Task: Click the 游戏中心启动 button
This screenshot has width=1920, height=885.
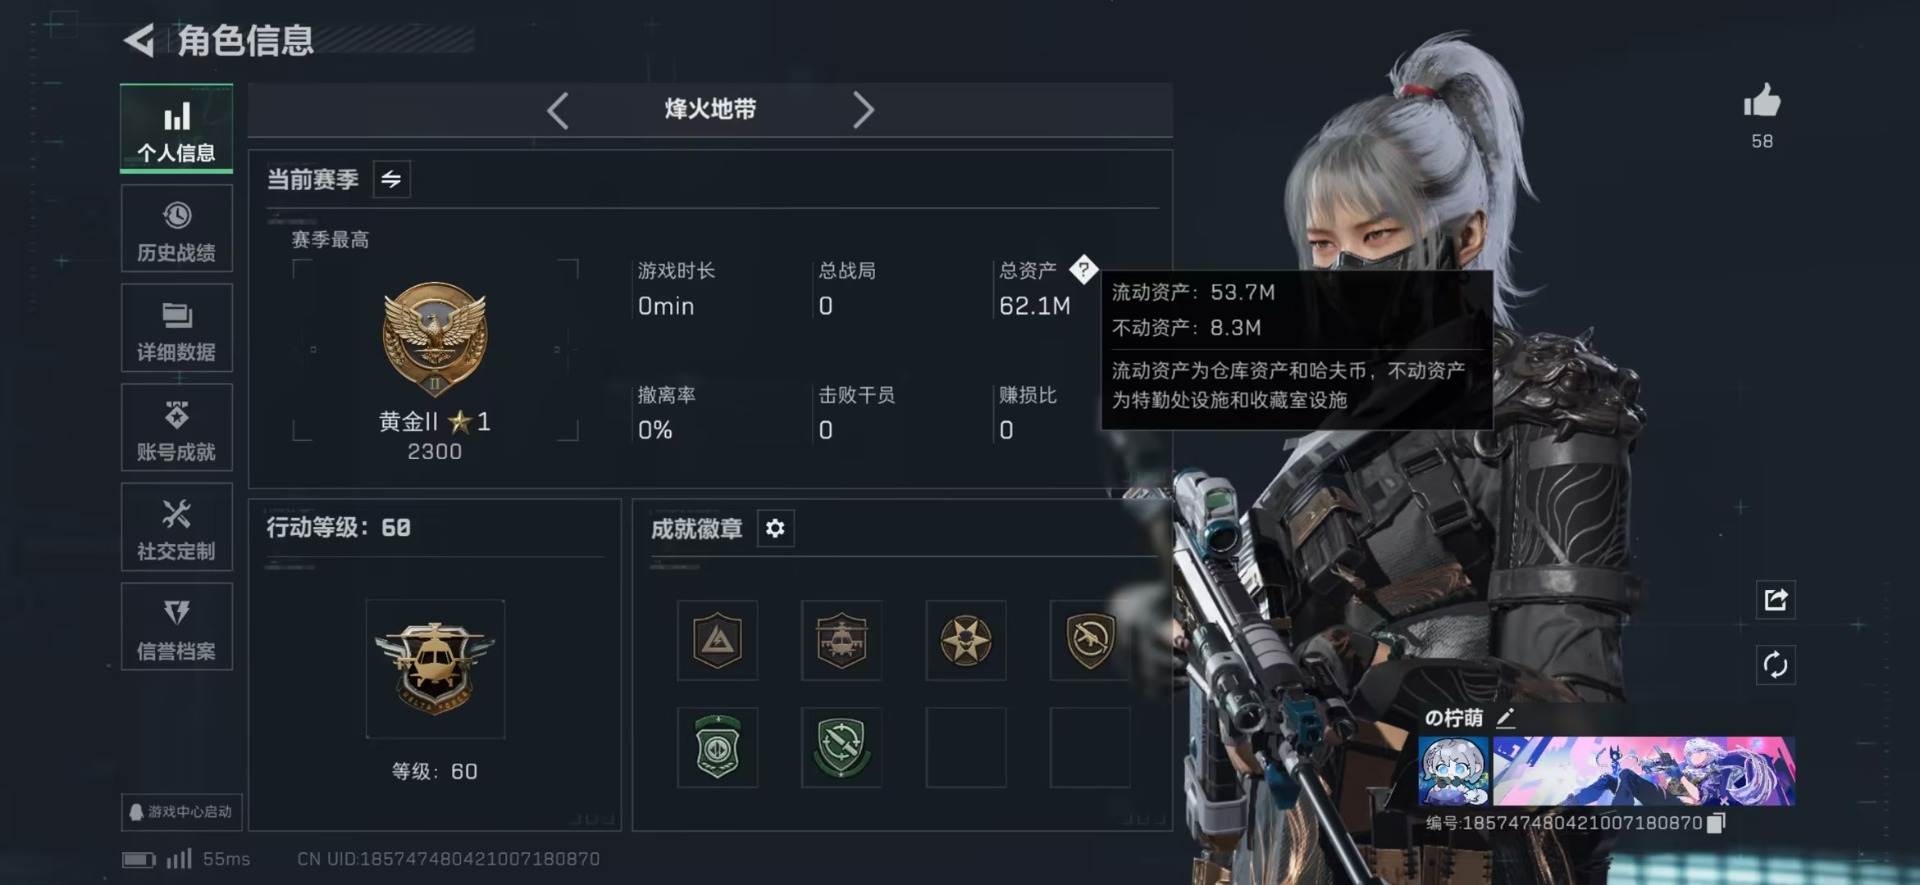Action: [181, 812]
